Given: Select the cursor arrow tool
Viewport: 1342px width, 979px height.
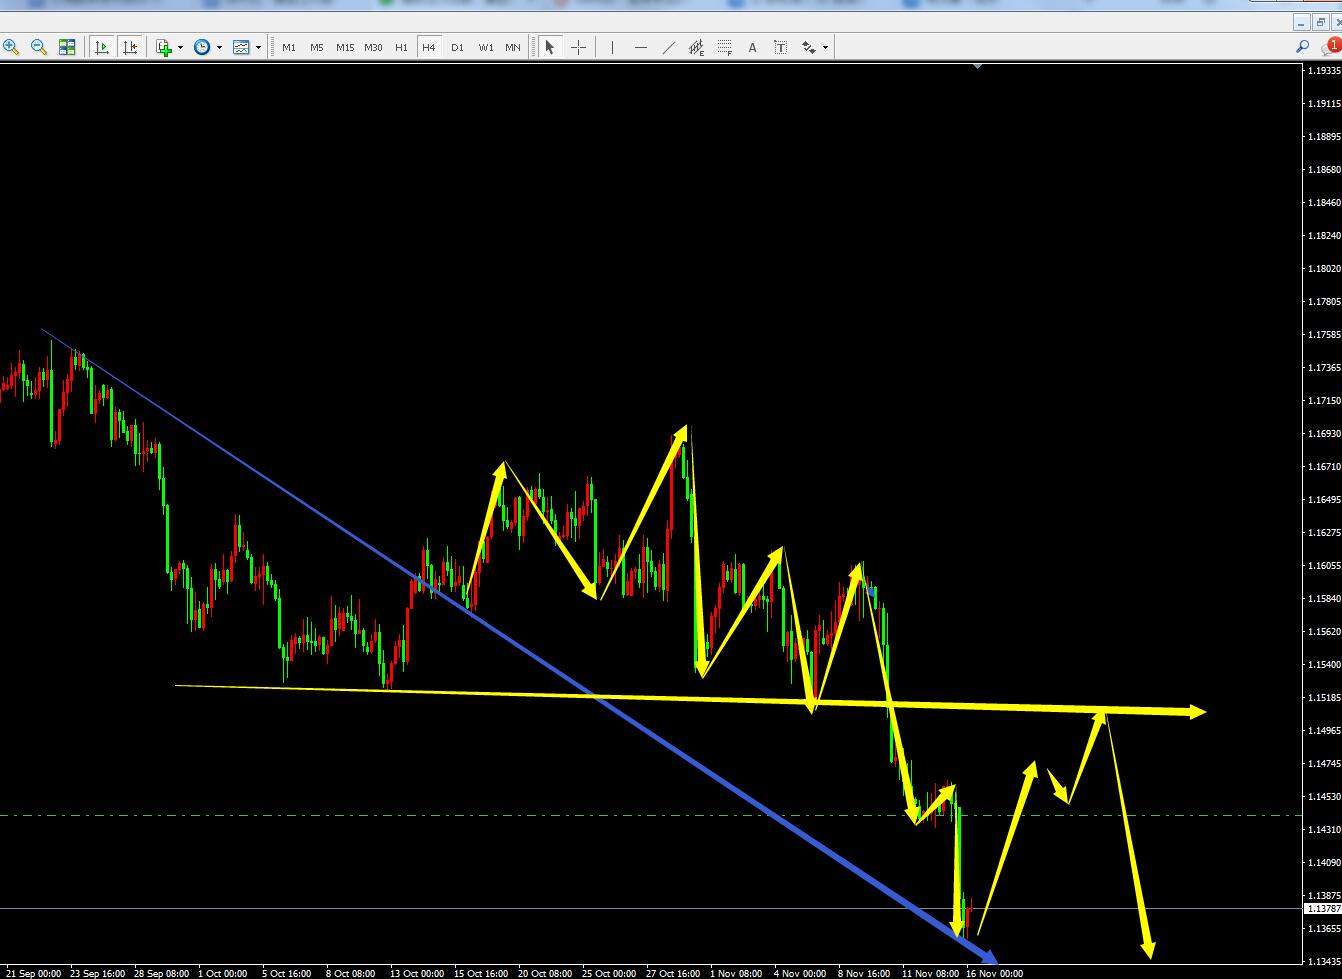Looking at the screenshot, I should pyautogui.click(x=549, y=47).
